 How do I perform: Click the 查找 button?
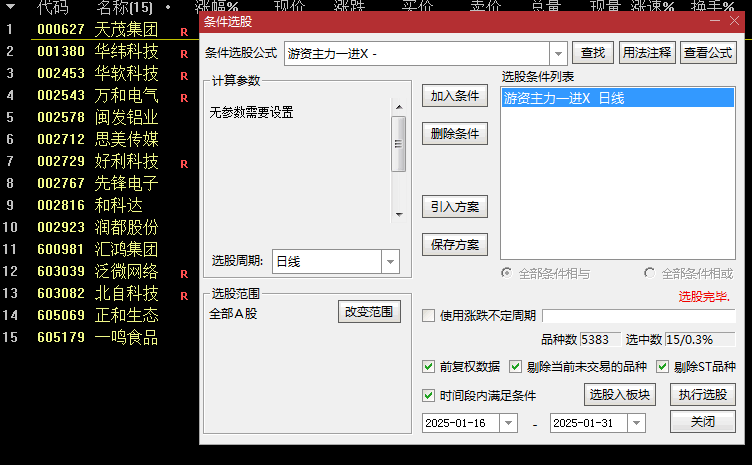pyautogui.click(x=593, y=53)
